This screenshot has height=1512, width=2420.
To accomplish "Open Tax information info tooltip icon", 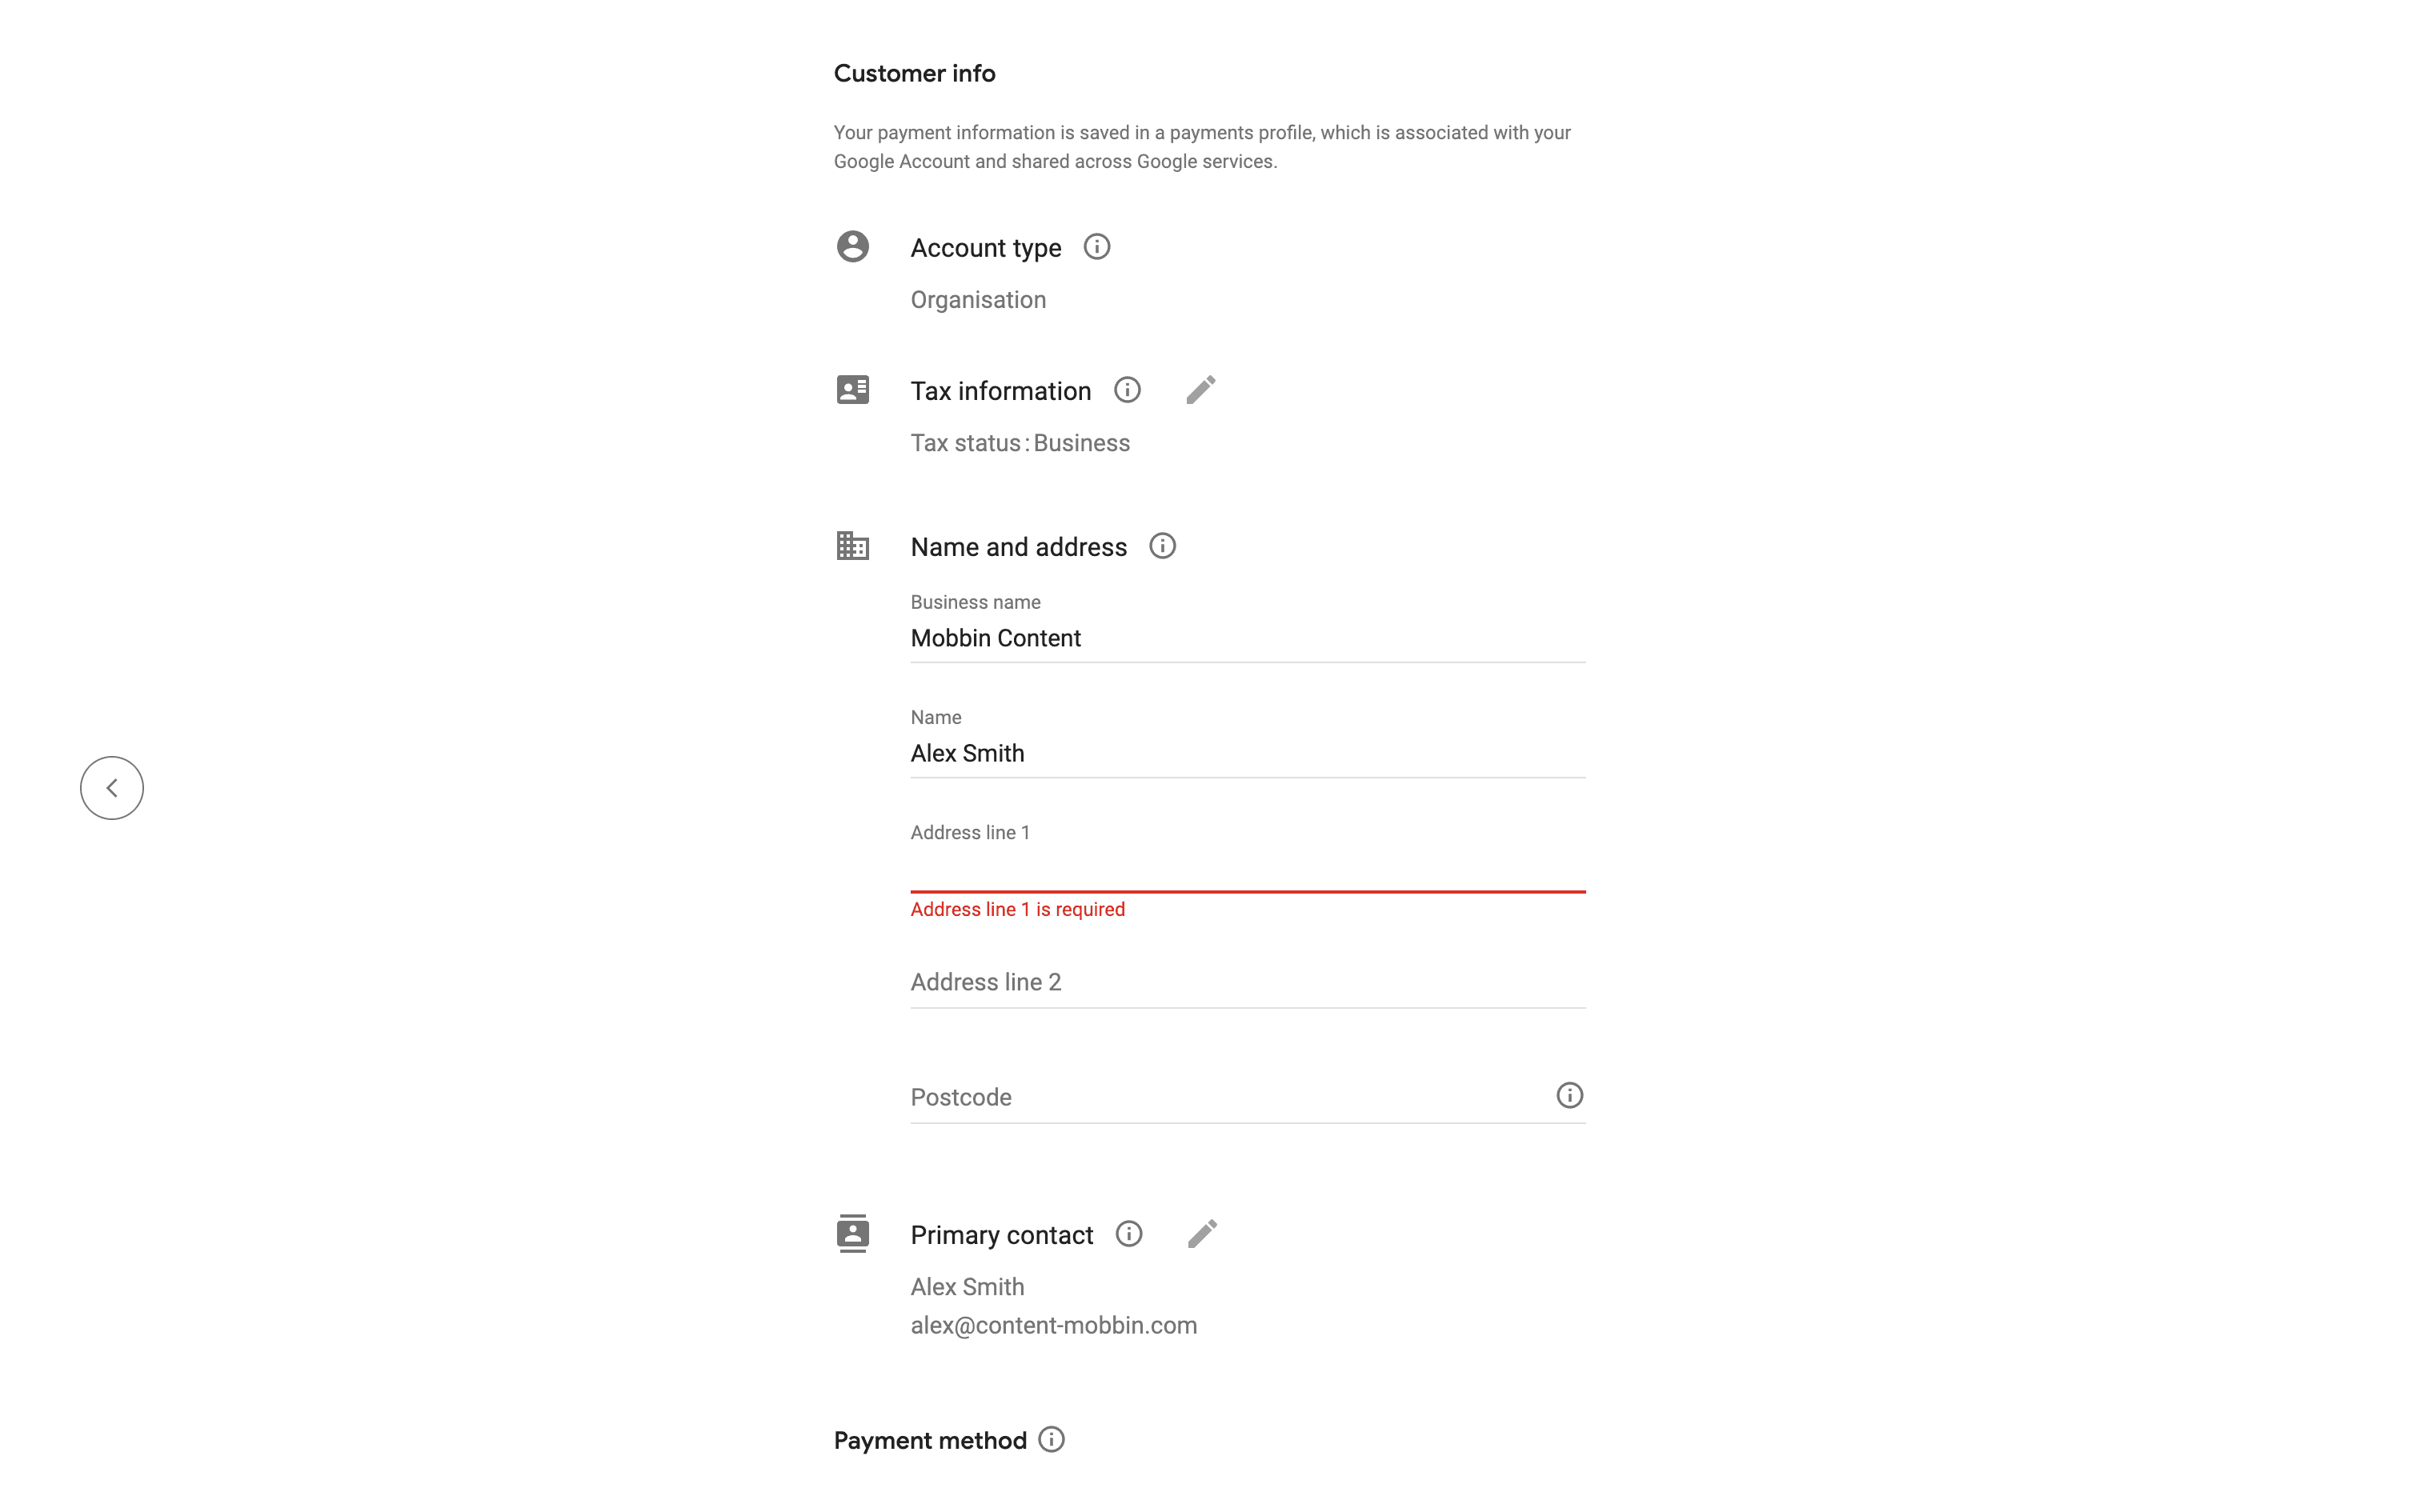I will coord(1127,390).
